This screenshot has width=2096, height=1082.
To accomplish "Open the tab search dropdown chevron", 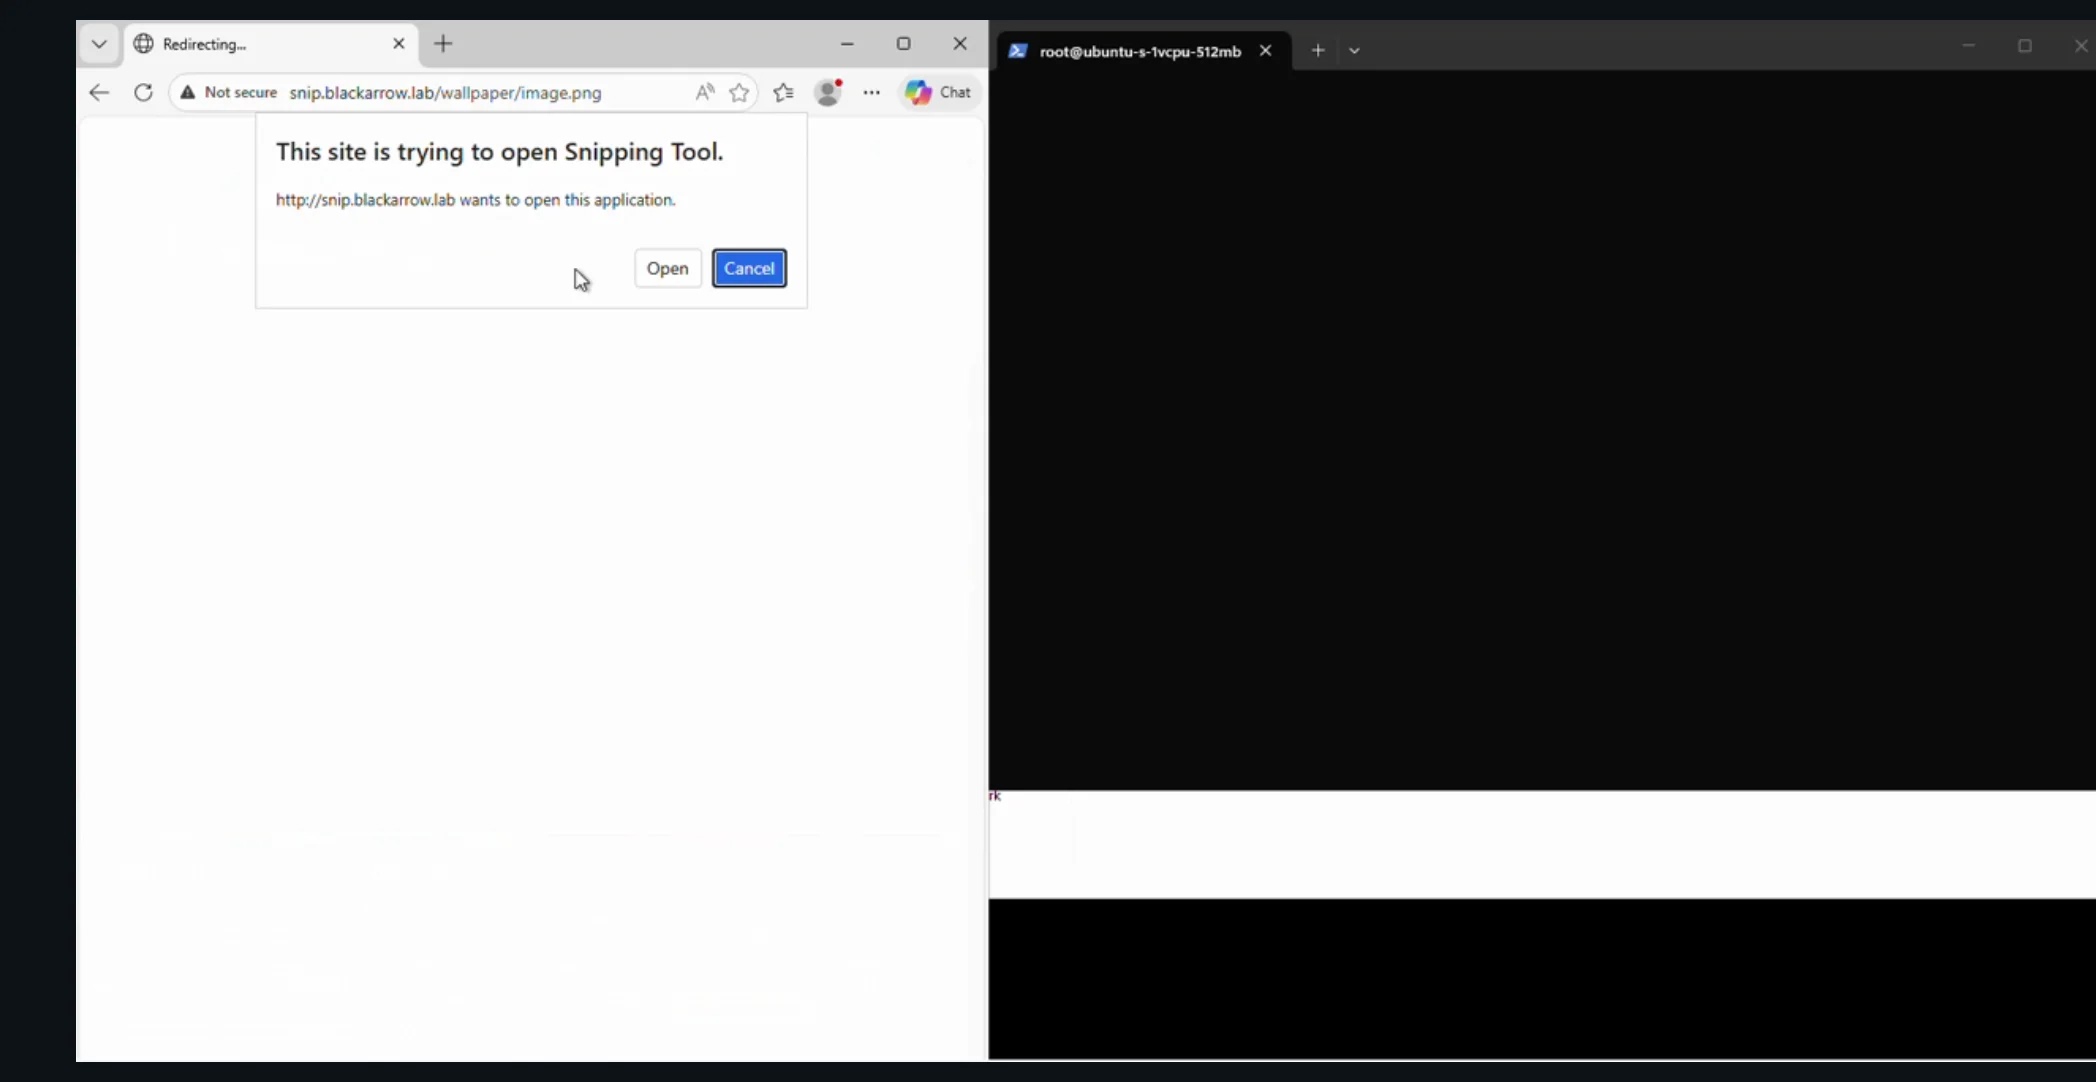I will click(99, 44).
